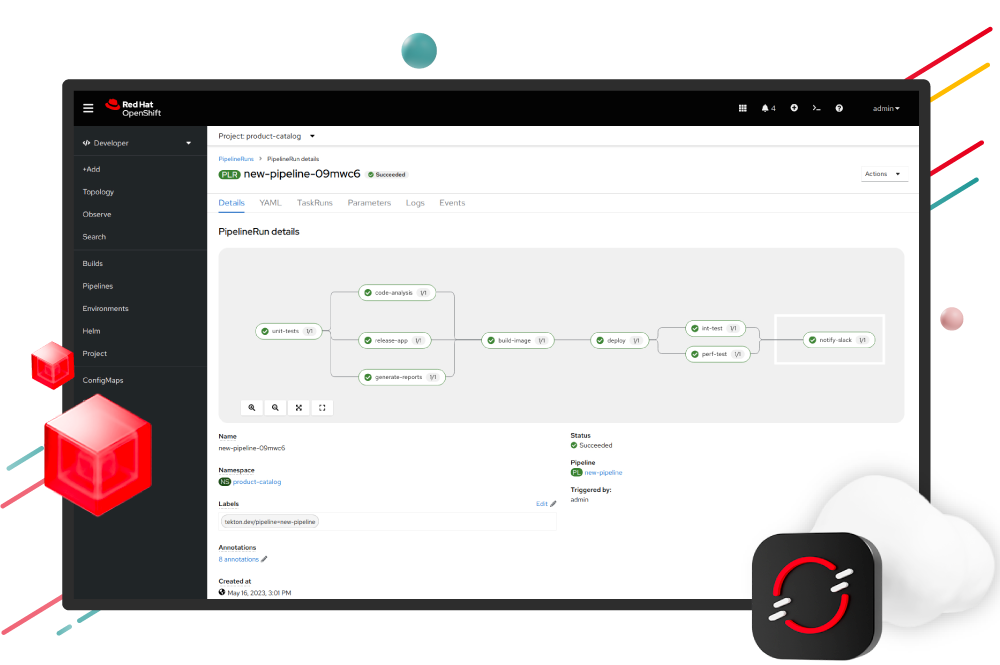Fit pipeline graph to screen
The width and height of the screenshot is (1000, 665).
pos(298,407)
